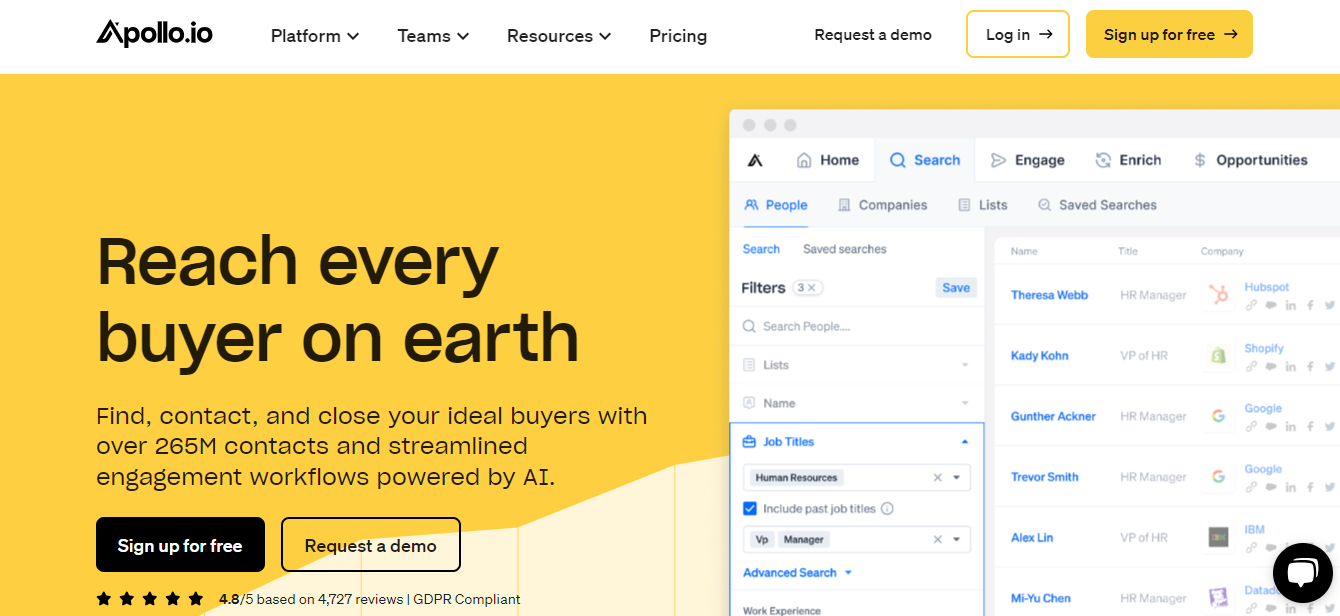Click the Manager tag chip
This screenshot has width=1340, height=616.
[x=804, y=539]
